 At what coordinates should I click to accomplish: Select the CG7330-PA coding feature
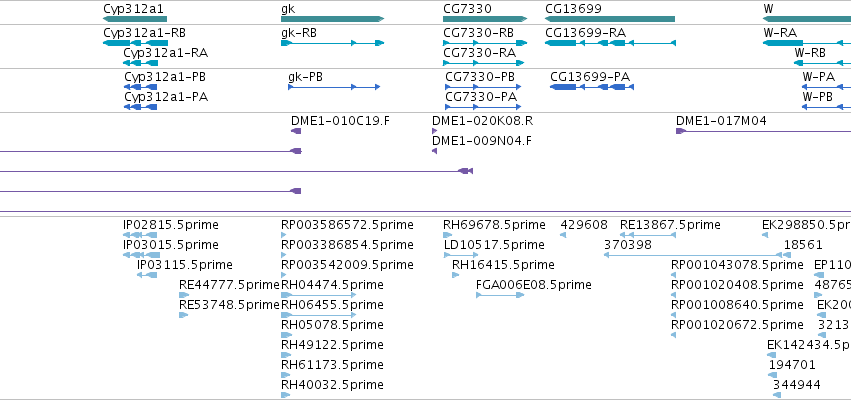pos(483,107)
